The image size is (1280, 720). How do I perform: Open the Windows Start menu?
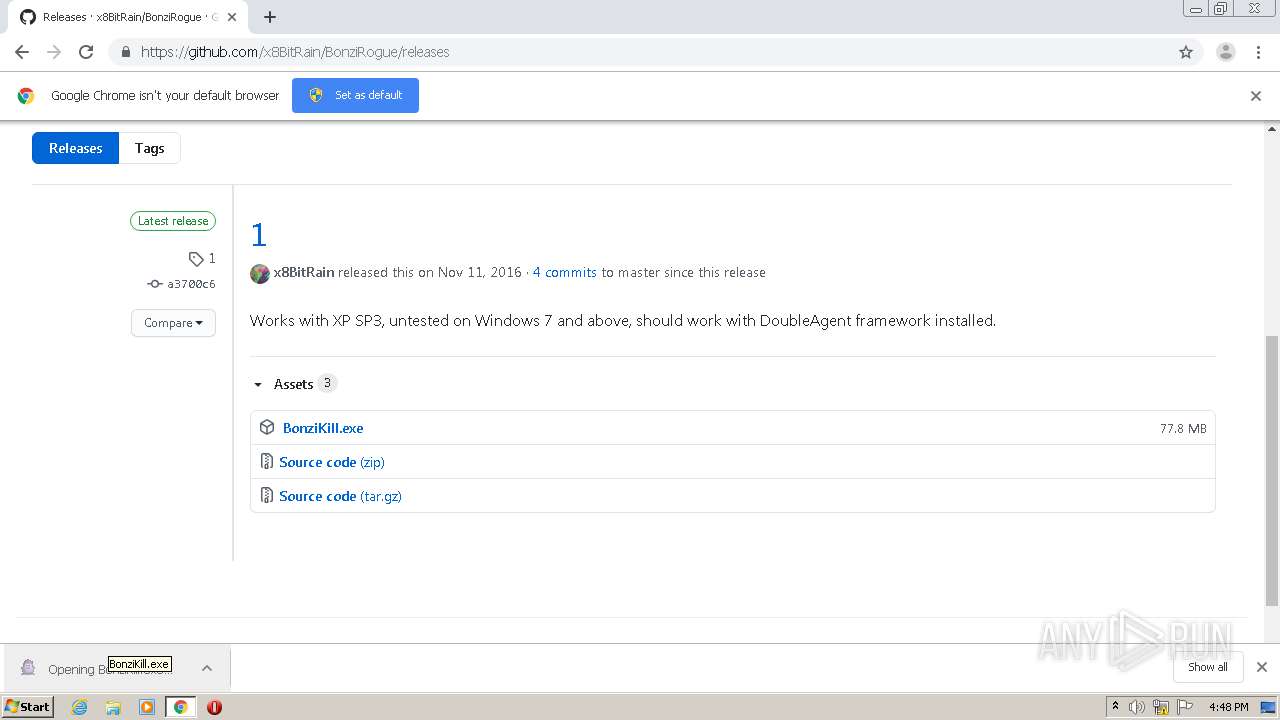(x=28, y=707)
